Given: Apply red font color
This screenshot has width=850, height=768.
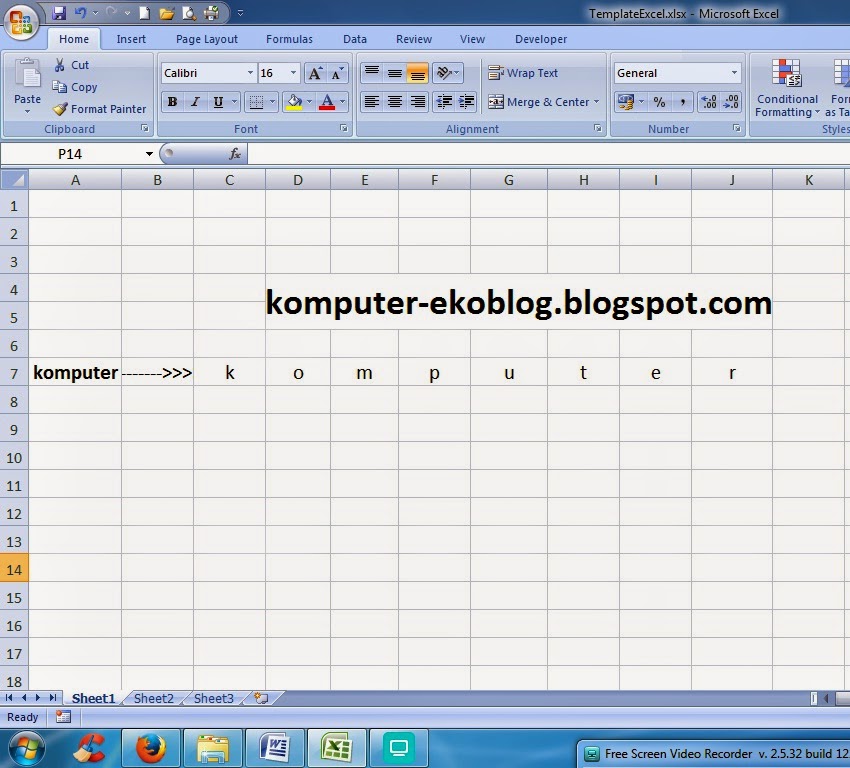Looking at the screenshot, I should point(327,102).
